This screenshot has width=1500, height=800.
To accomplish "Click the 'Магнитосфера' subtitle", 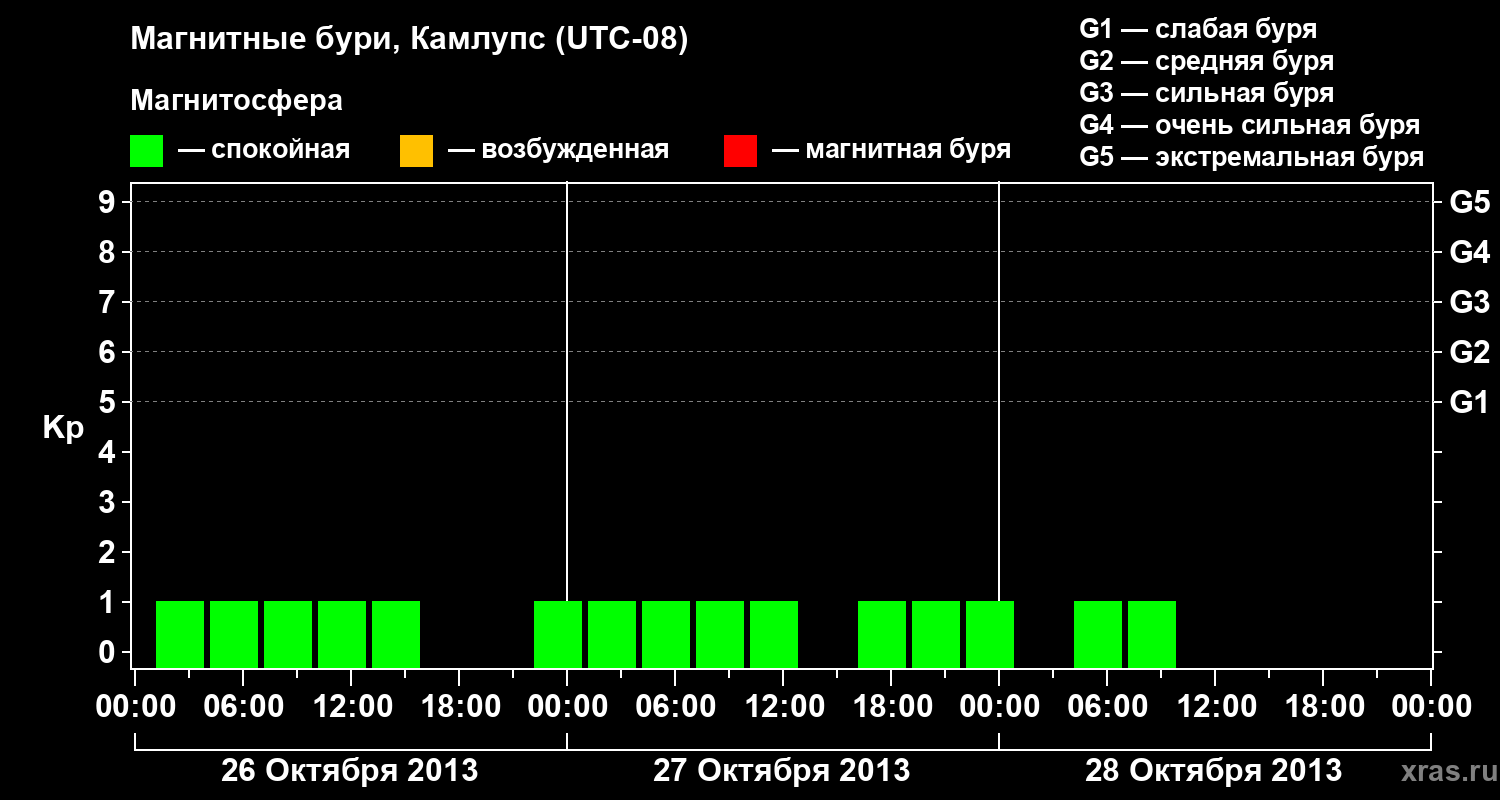I will 236,100.
